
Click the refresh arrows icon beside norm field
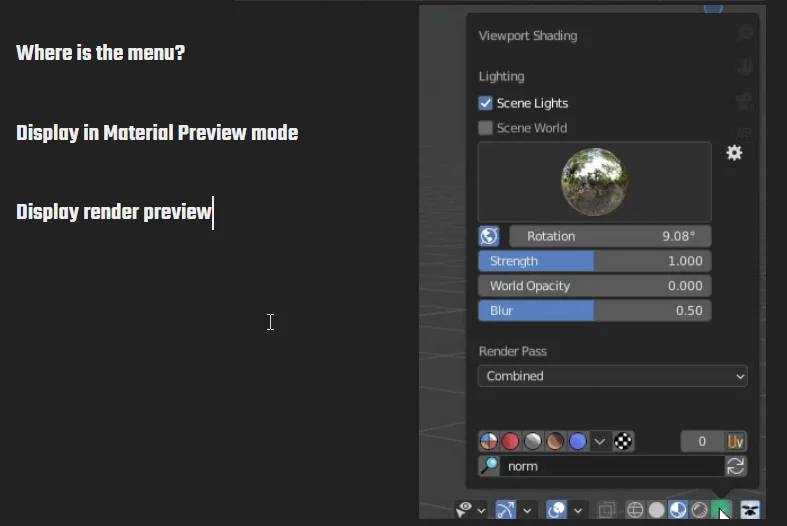[x=736, y=466]
